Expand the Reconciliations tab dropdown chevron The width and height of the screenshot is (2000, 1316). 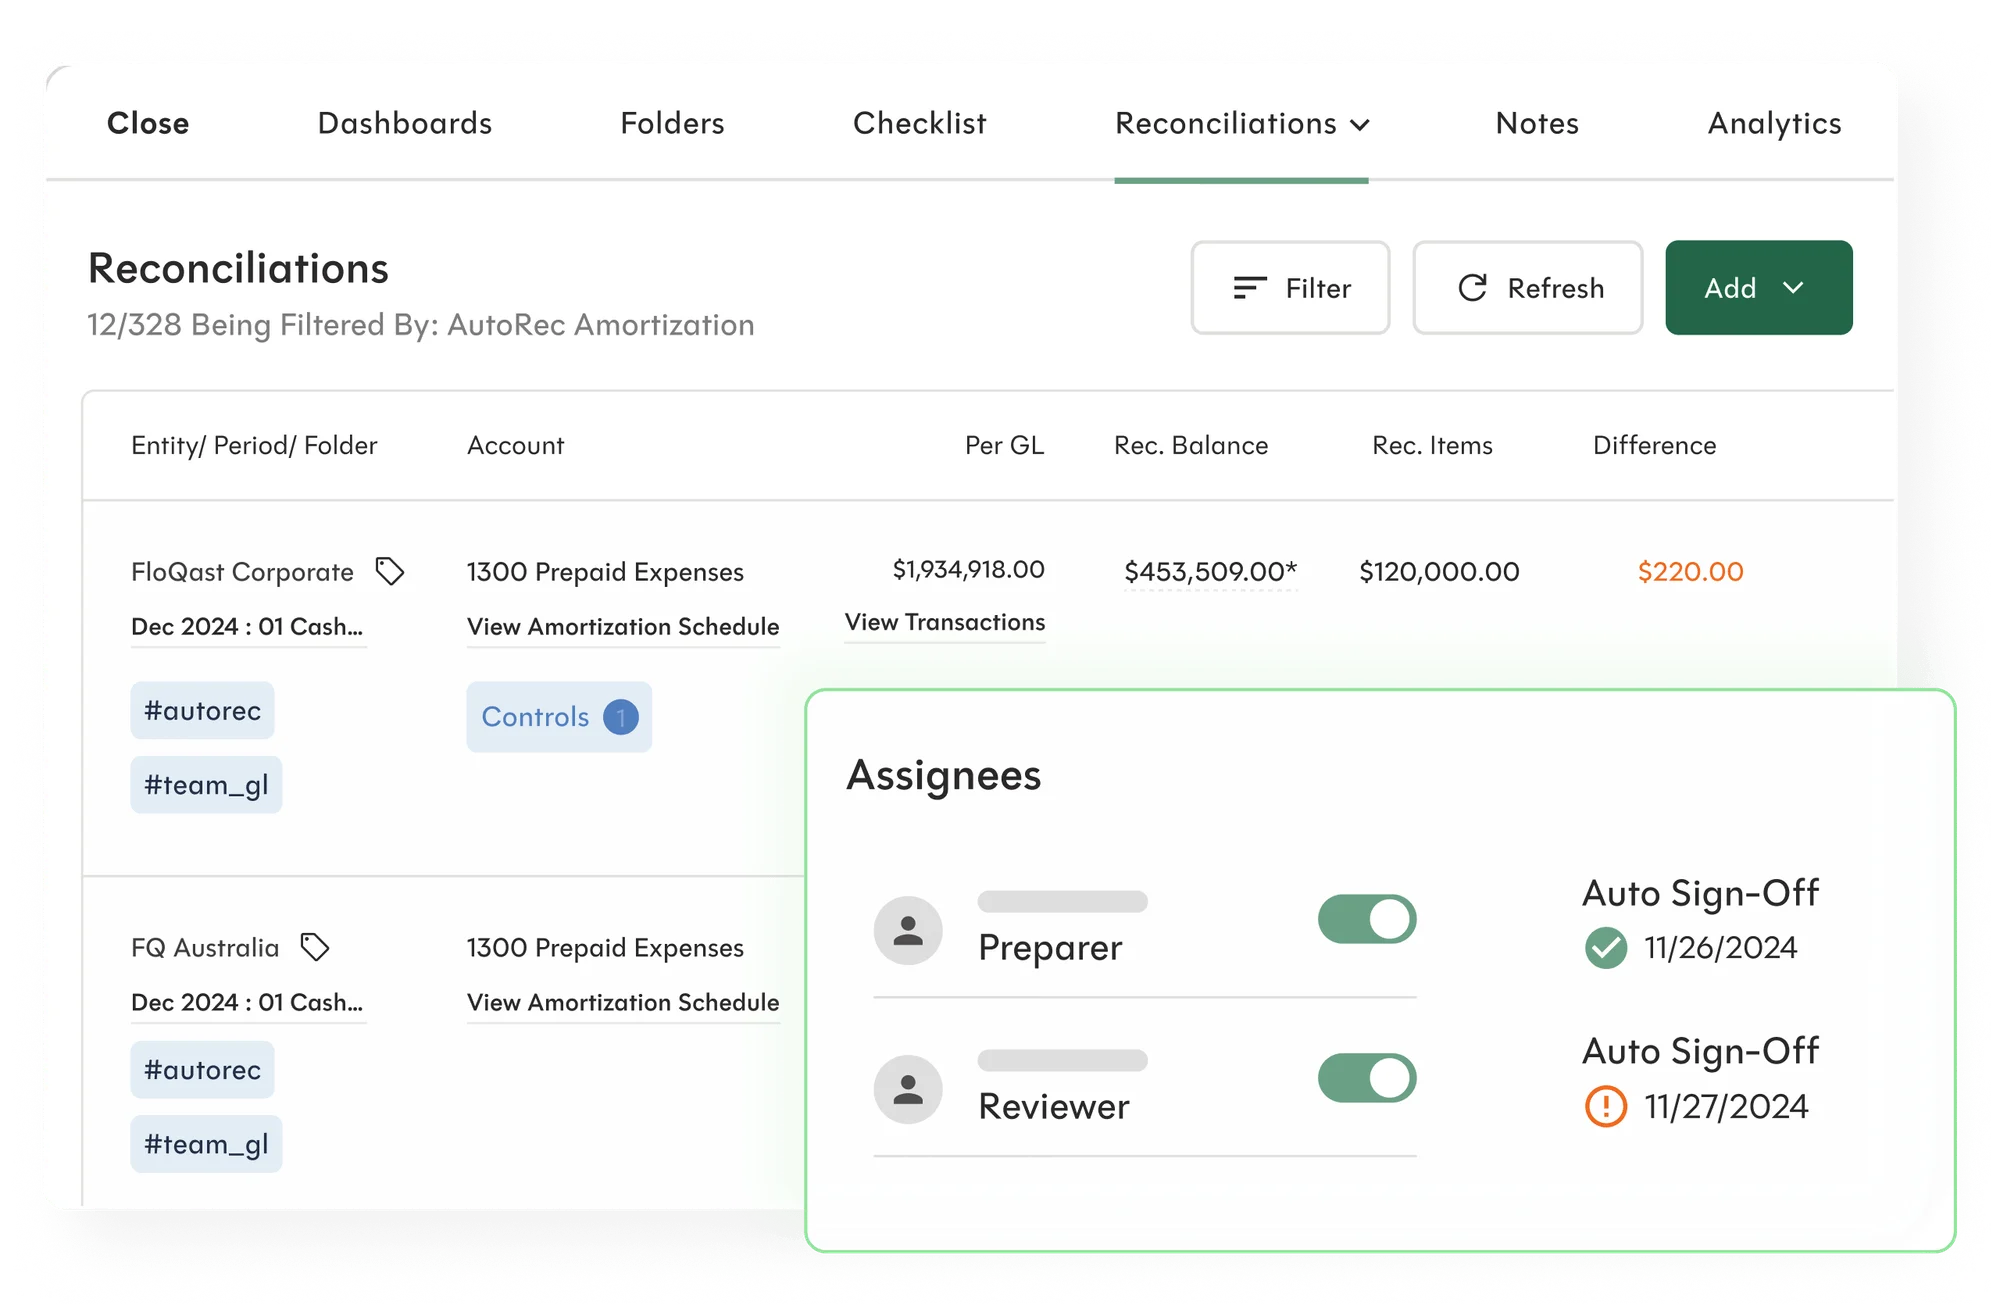point(1360,125)
